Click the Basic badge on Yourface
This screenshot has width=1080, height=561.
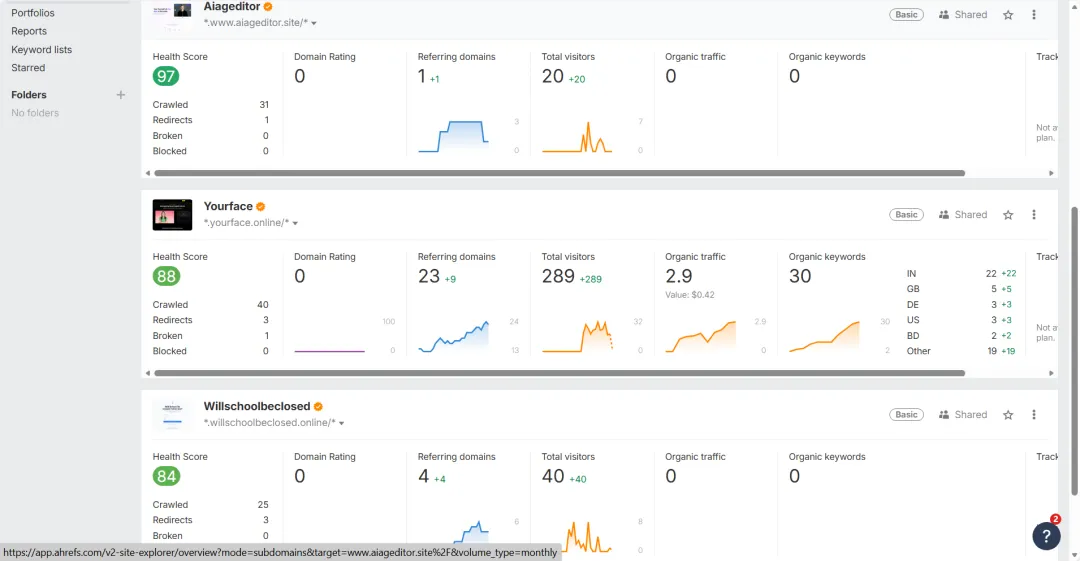[906, 215]
